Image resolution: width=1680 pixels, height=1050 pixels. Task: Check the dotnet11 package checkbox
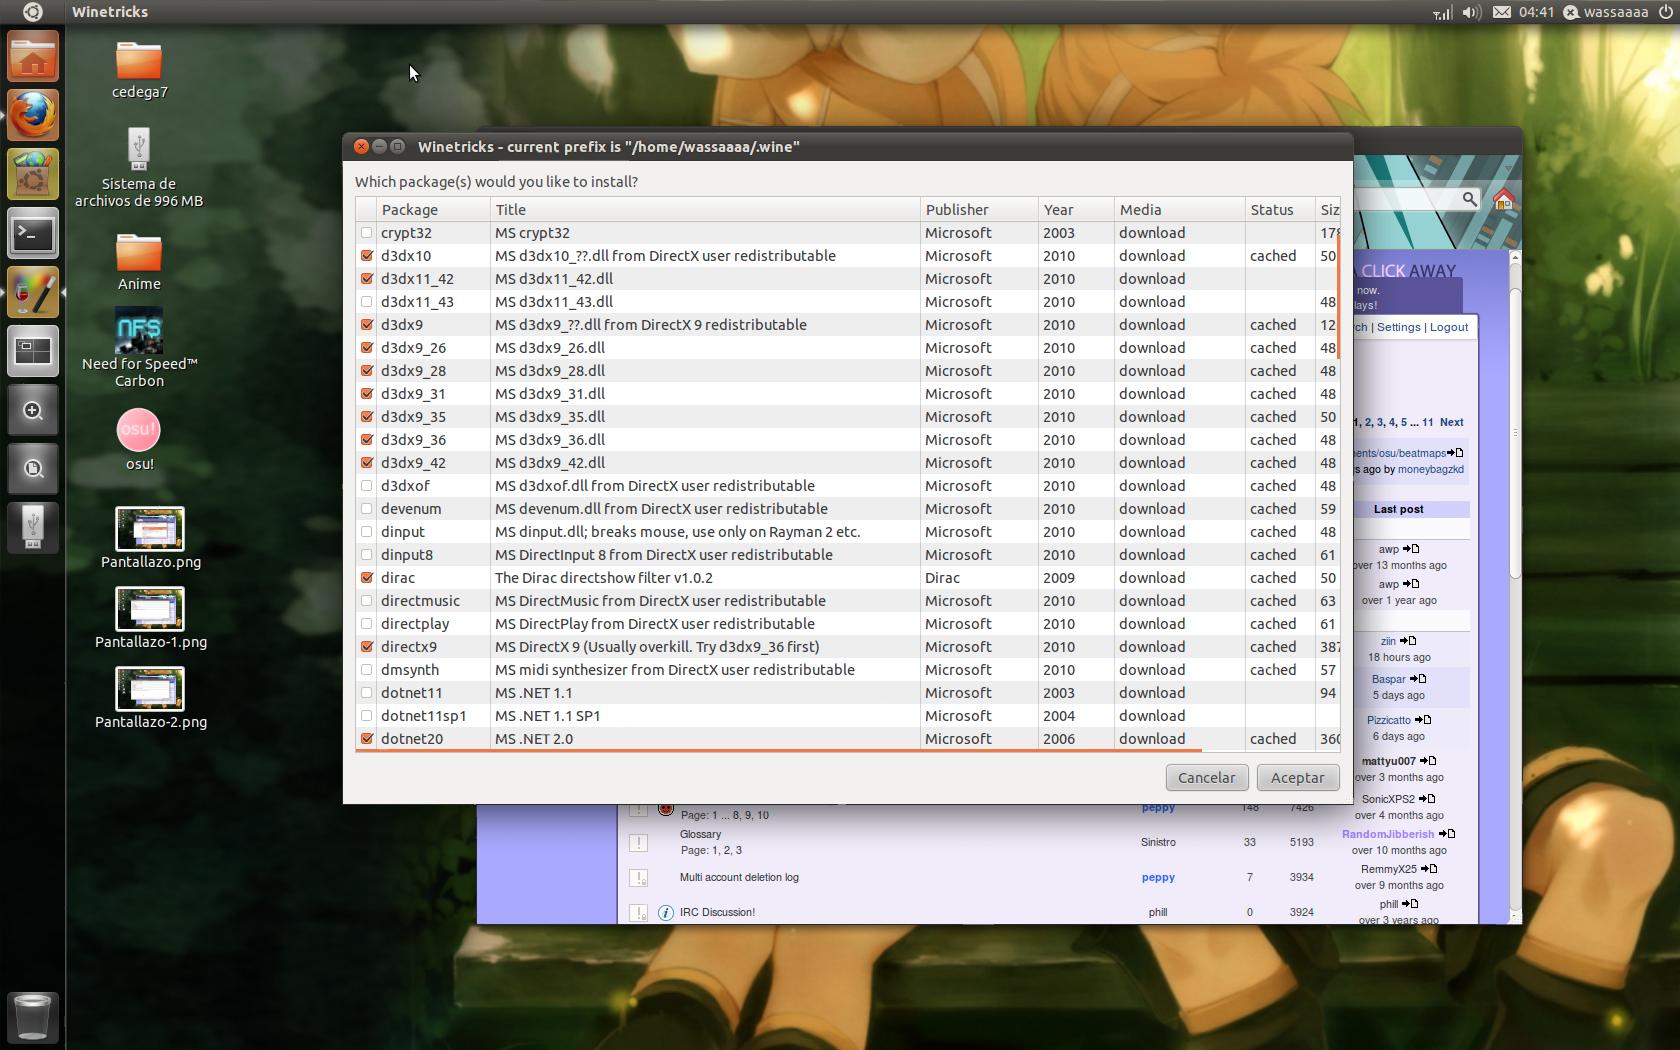tap(367, 693)
